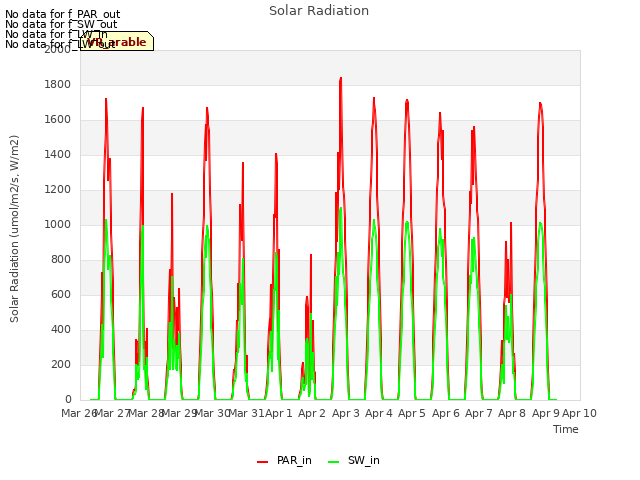This screenshot has height=480, width=640.
Task: Click the PAR_in legend entry
Action: 284,460
